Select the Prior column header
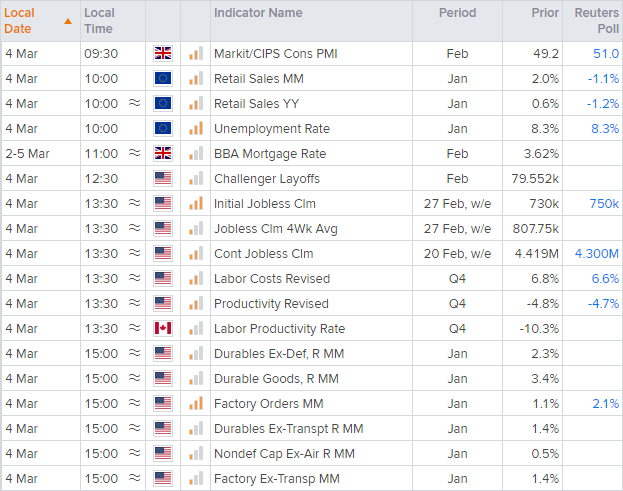623x491 pixels. point(545,13)
